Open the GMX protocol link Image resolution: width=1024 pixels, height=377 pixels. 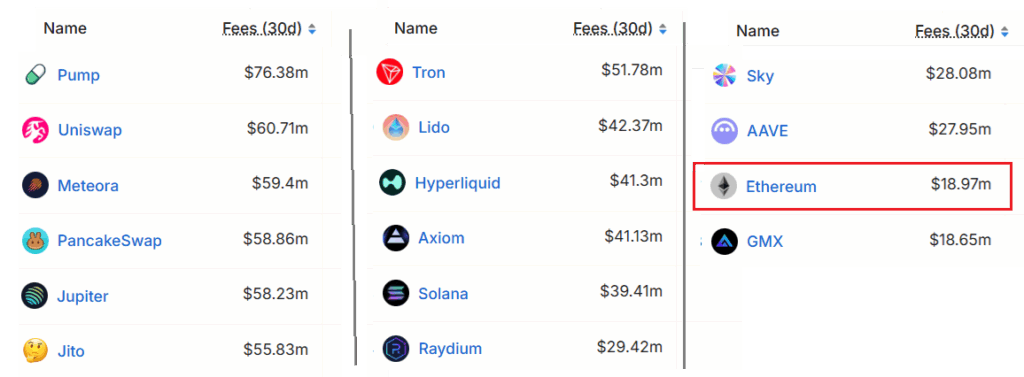[765, 242]
